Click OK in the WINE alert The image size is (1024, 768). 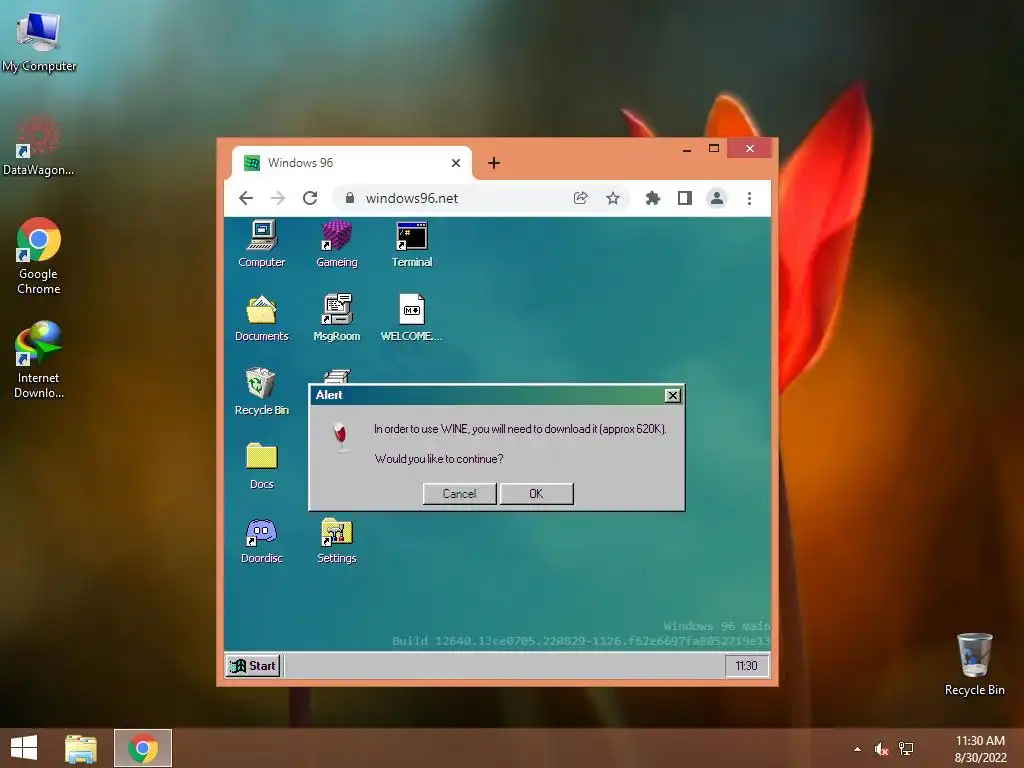[536, 494]
